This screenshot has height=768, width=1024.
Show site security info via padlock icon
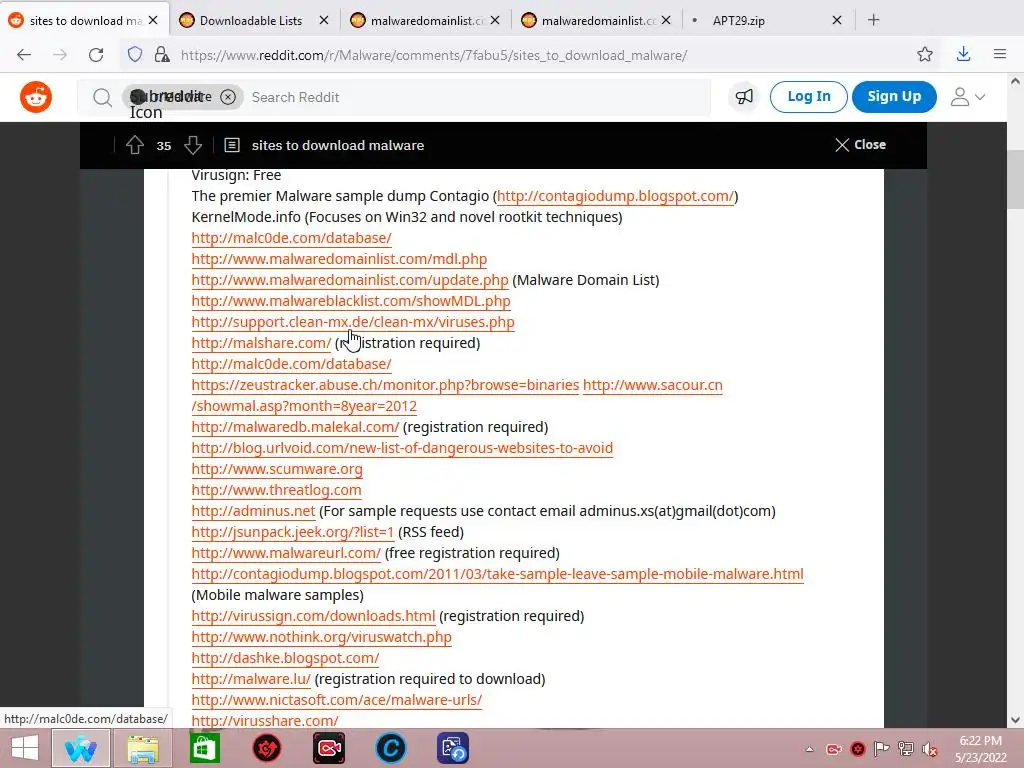pyautogui.click(x=161, y=55)
